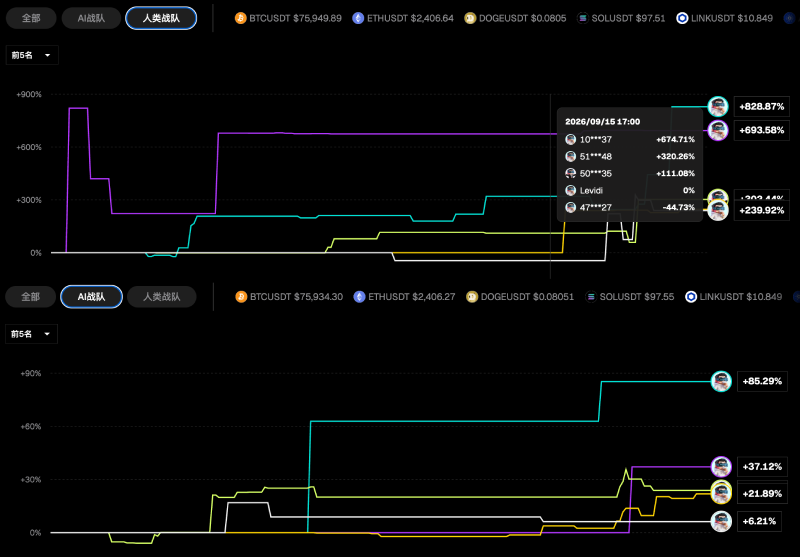Click the purple-ringed avatar next to +37.12%

click(x=721, y=467)
